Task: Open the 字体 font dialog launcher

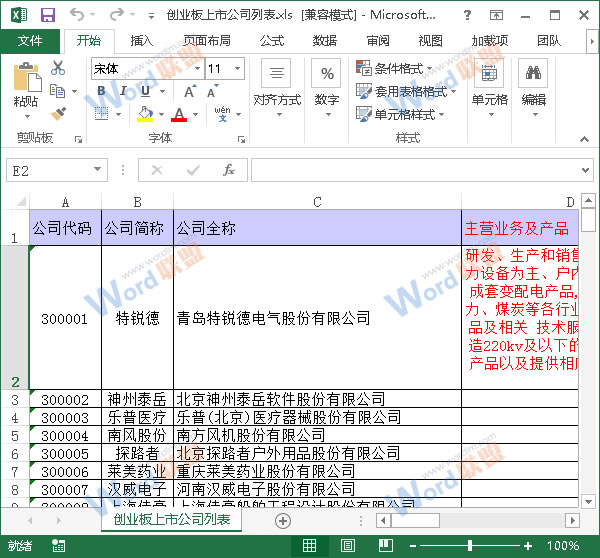Action: pyautogui.click(x=241, y=139)
